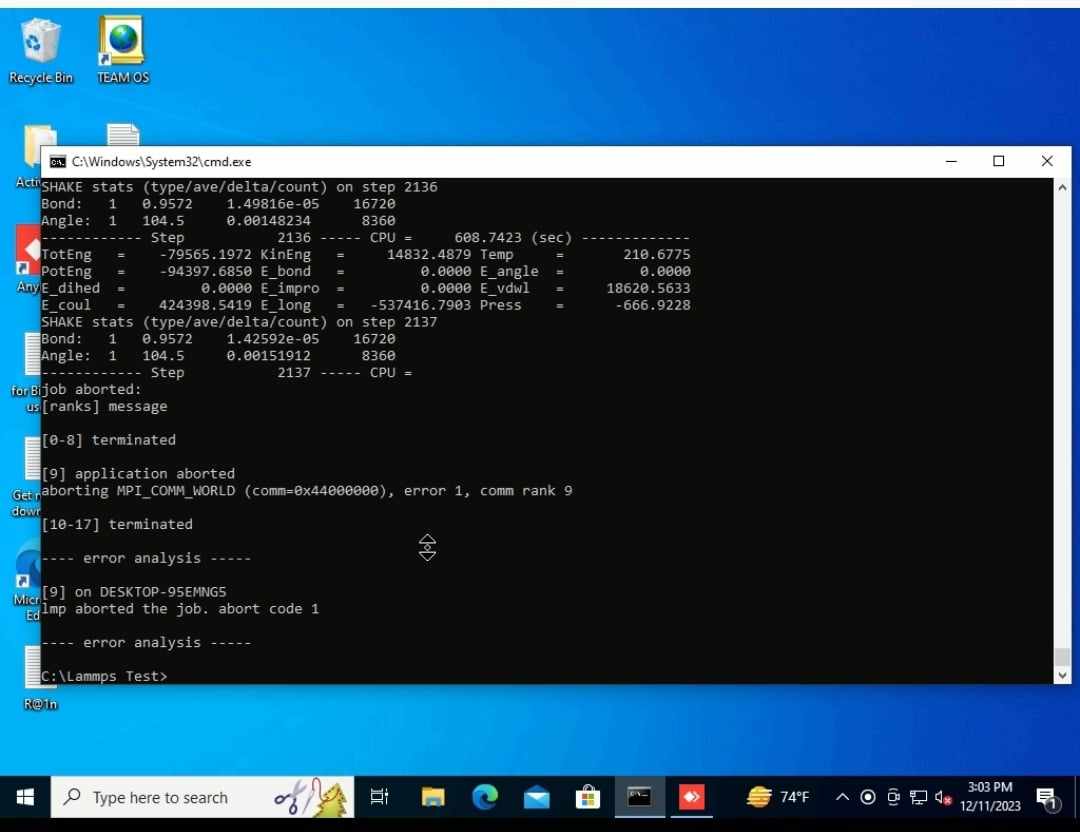Click the cmd.exe title bar icon

pyautogui.click(x=58, y=162)
